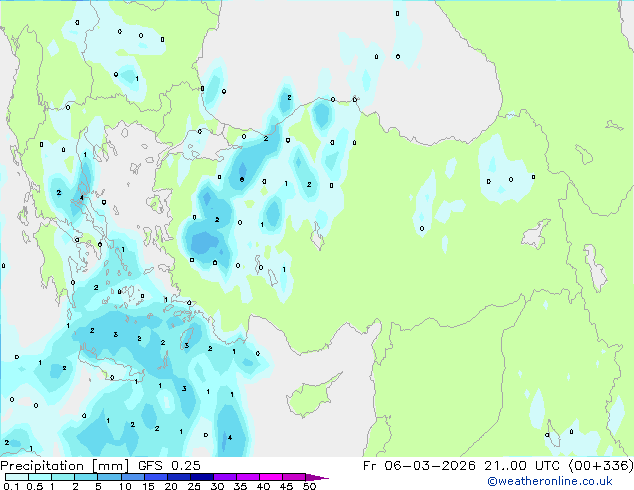Image resolution: width=634 pixels, height=490 pixels.
Task: Select legend swatch between 40 and 45
Action: [271, 477]
